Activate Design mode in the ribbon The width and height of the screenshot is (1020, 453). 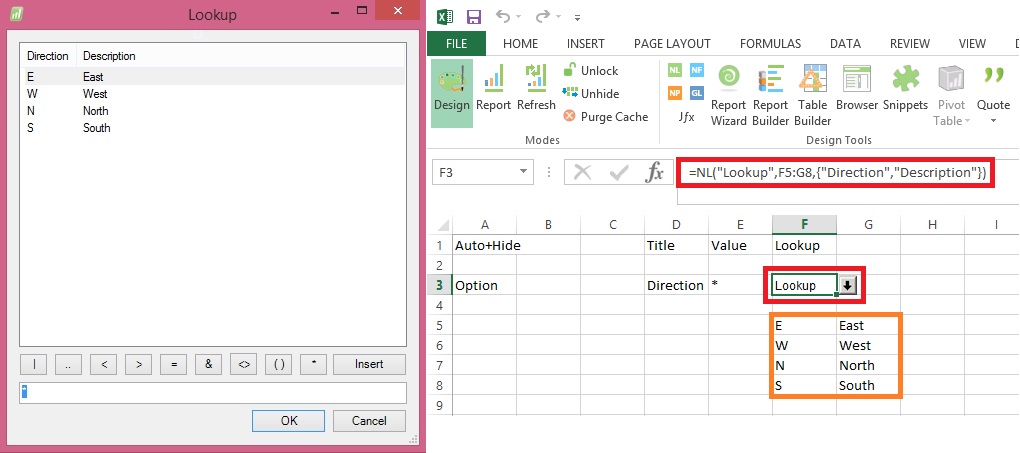452,91
